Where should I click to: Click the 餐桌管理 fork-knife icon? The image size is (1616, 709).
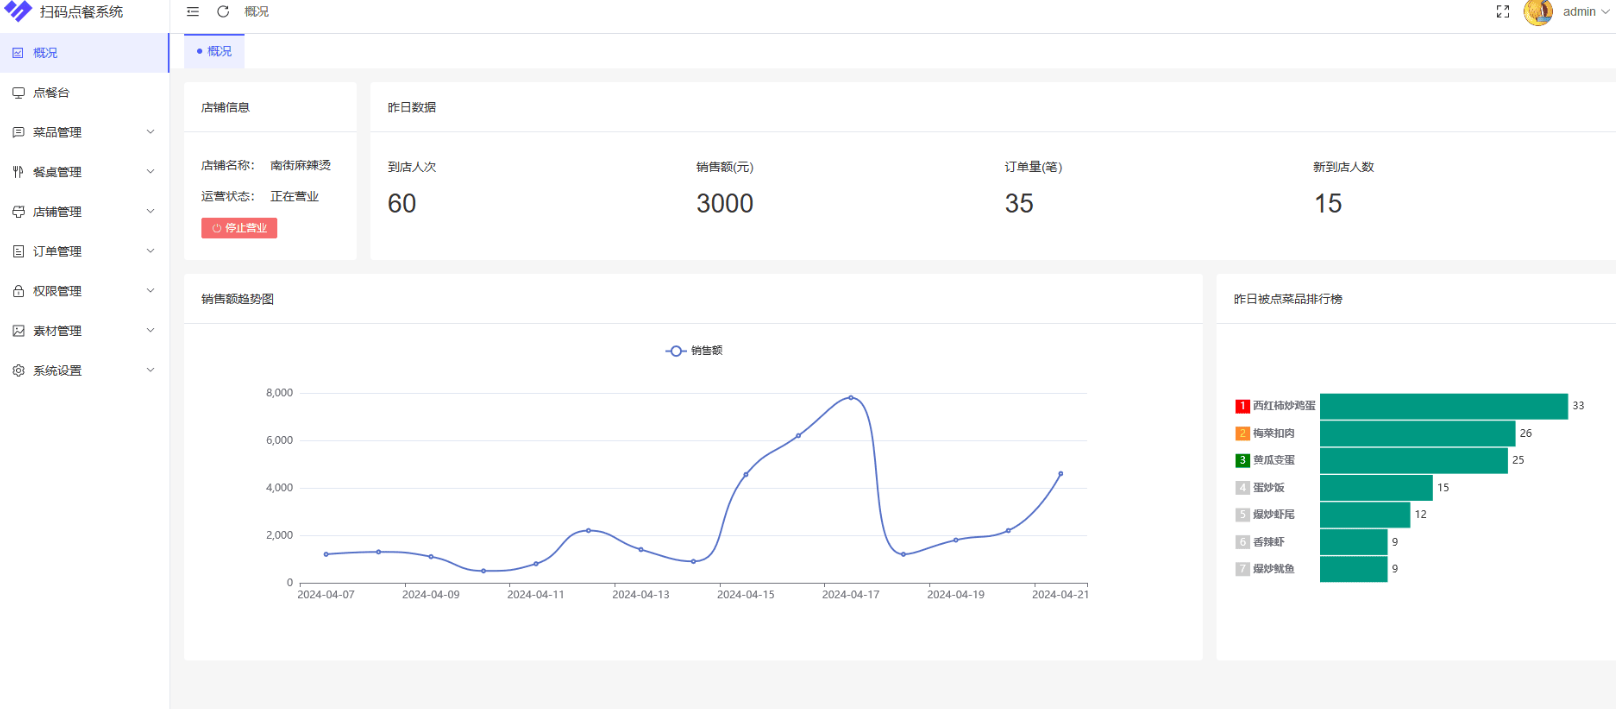click(18, 172)
